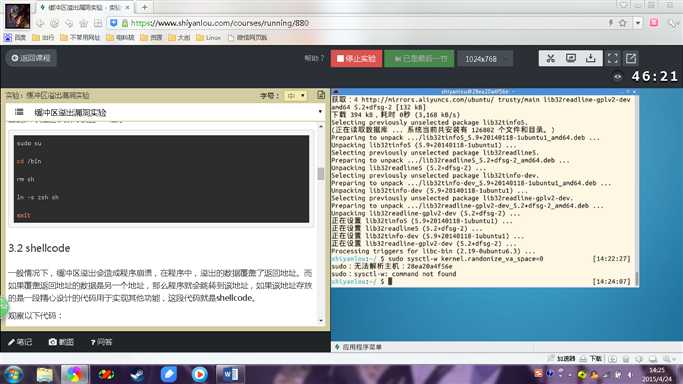Open the font size dropdown
Image resolution: width=683 pixels, height=384 pixels.
296,95
